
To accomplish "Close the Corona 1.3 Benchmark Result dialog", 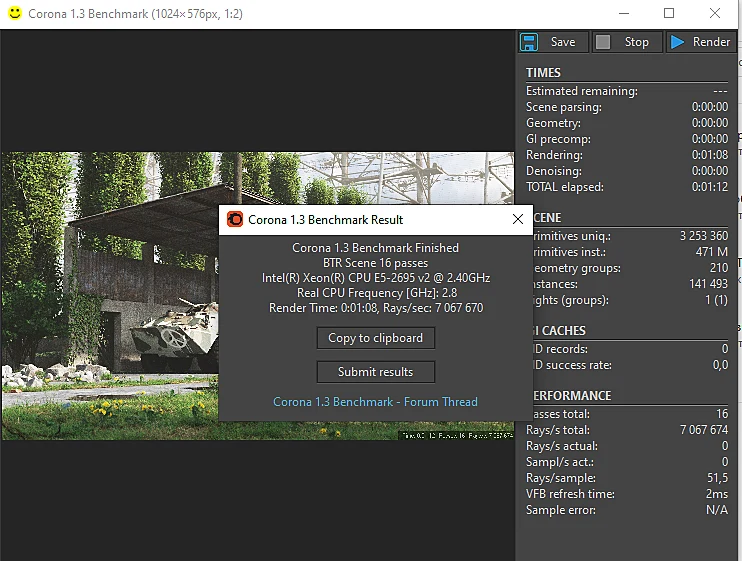I will (x=518, y=219).
